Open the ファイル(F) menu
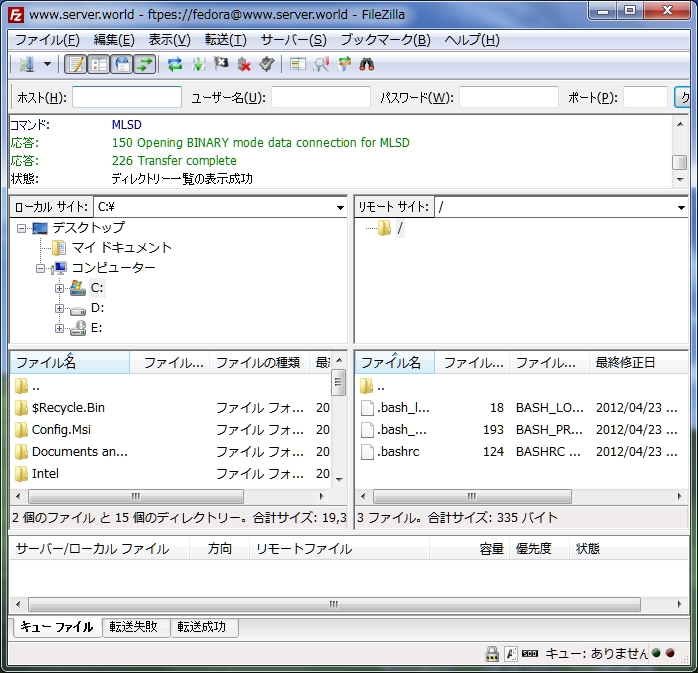 point(47,40)
